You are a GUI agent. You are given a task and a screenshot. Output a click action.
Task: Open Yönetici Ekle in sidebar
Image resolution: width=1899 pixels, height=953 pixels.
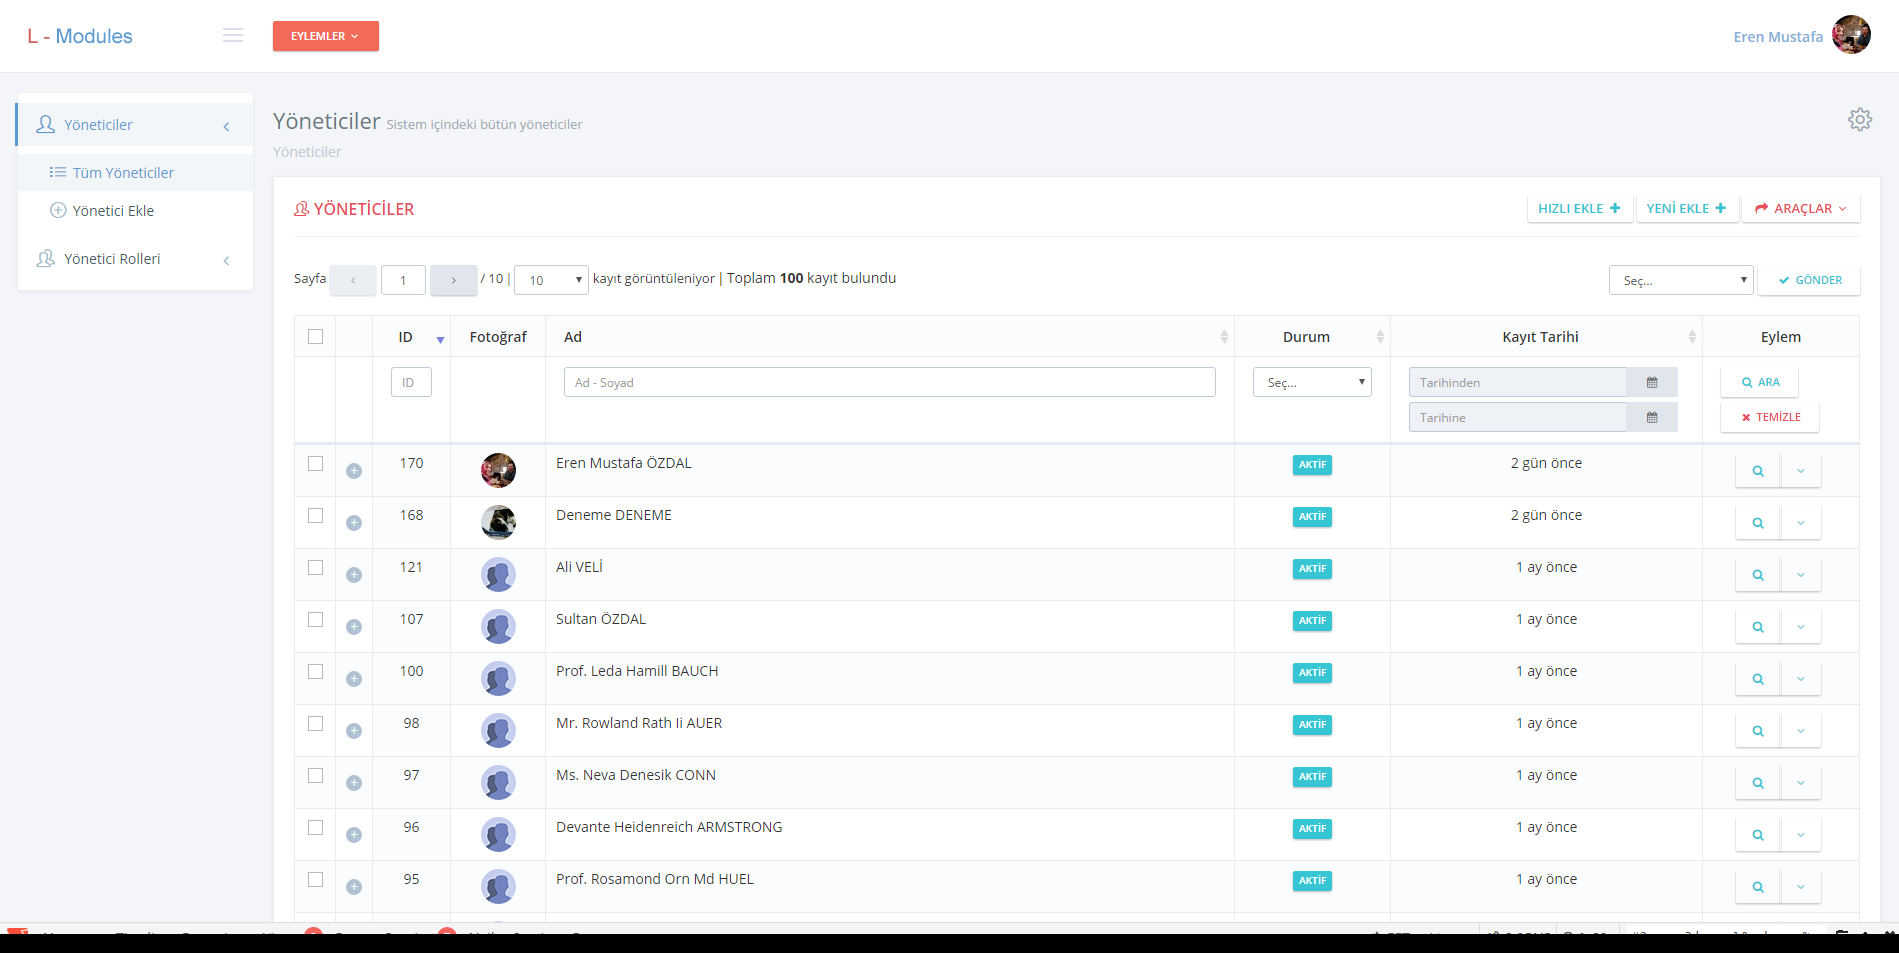(135, 211)
